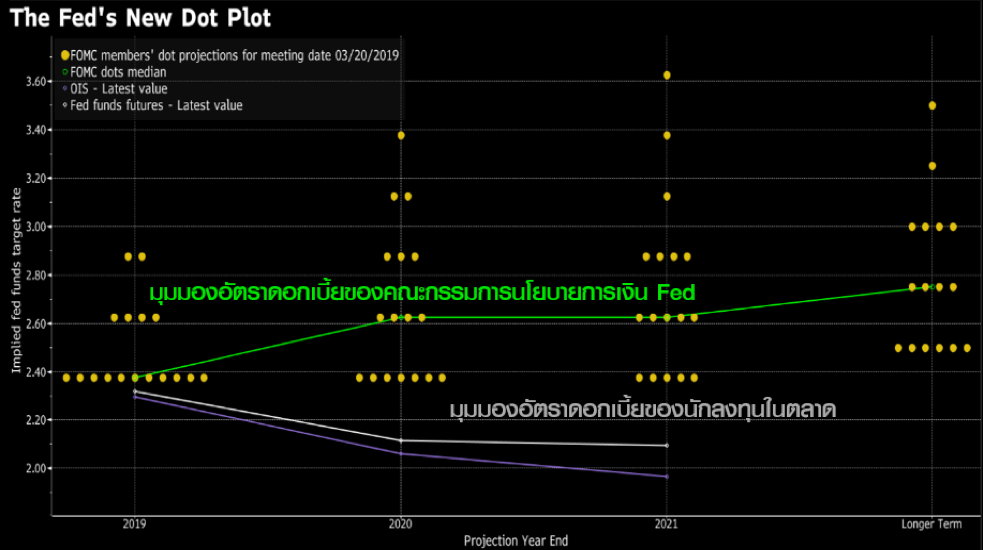Click the 3.60 y-axis tick label
The height and width of the screenshot is (550, 983).
click(36, 81)
